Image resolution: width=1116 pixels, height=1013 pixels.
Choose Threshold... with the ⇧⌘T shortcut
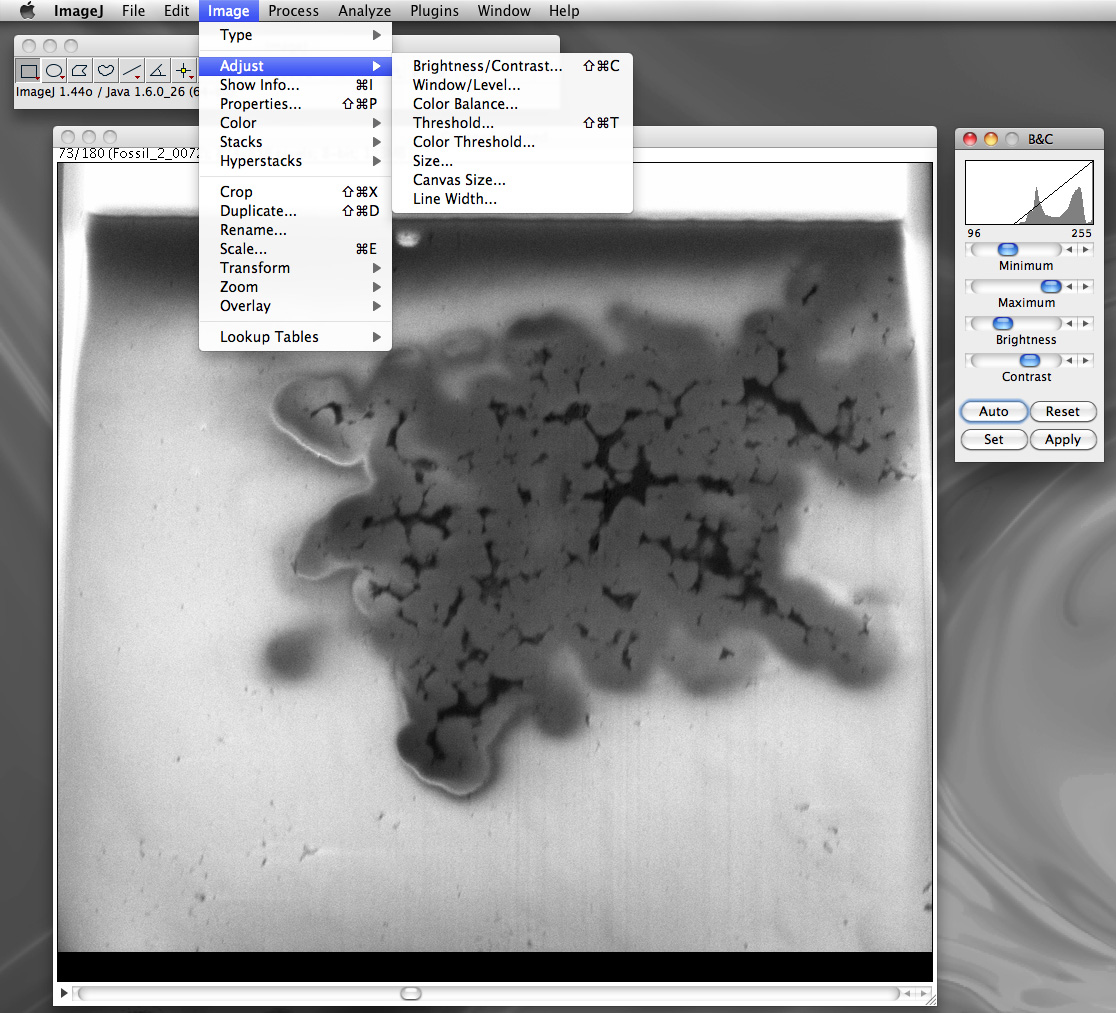coord(512,123)
